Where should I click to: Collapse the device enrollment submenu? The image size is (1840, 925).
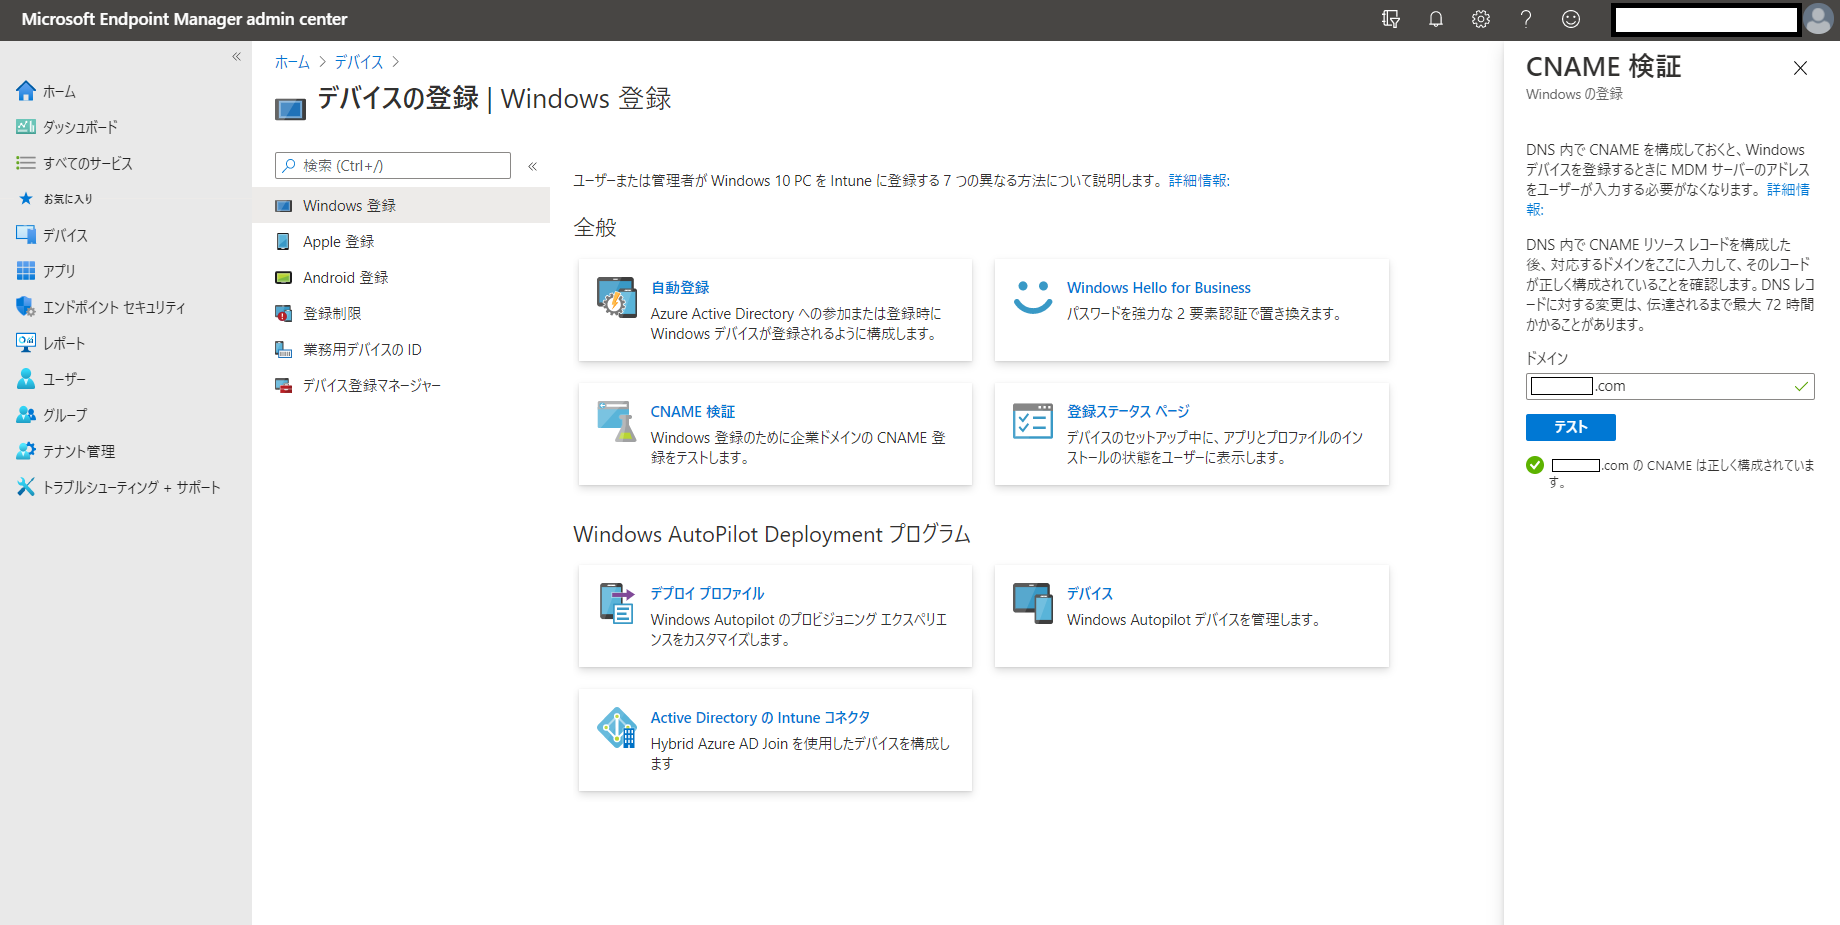pos(533,166)
